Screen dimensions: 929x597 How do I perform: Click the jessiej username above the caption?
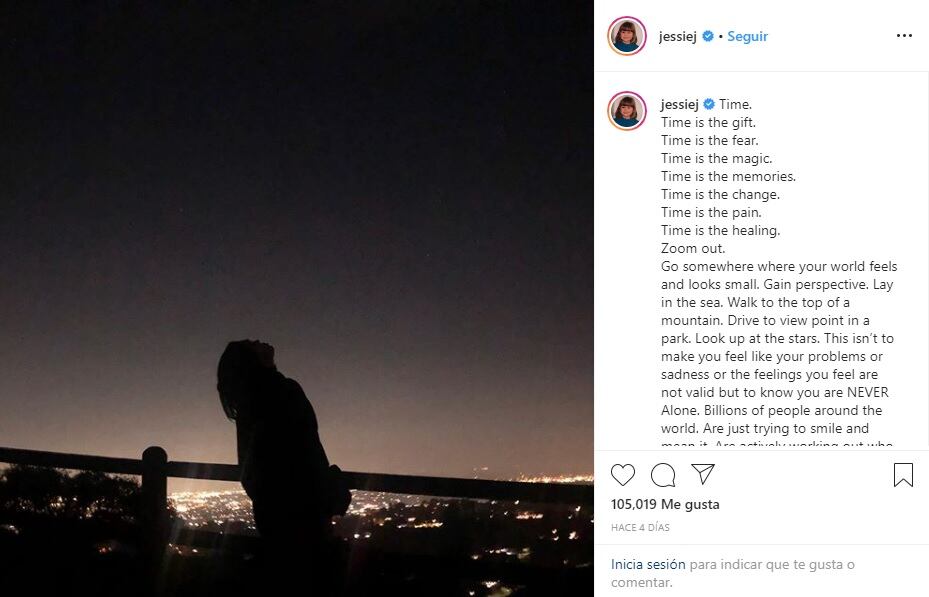[680, 103]
